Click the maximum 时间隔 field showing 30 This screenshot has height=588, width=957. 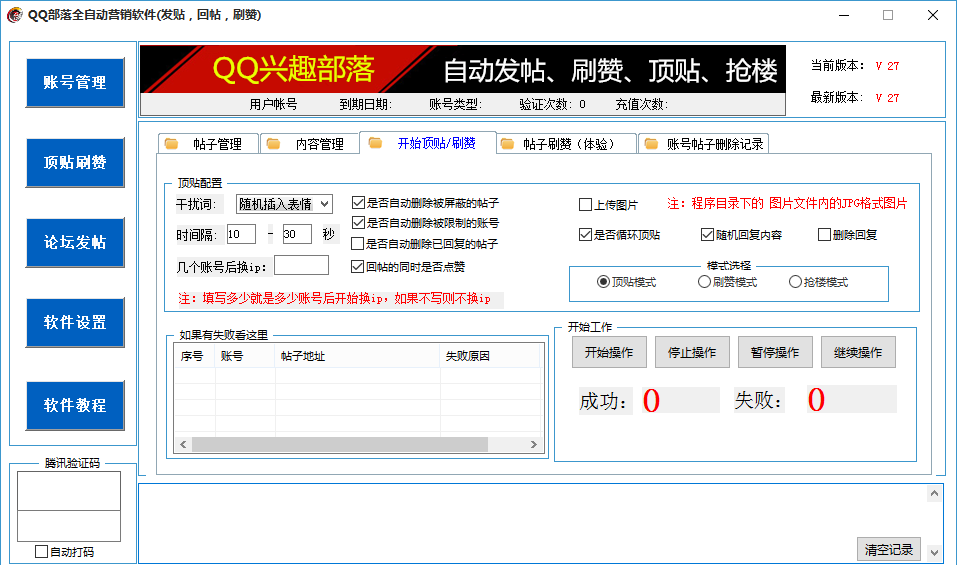(297, 234)
